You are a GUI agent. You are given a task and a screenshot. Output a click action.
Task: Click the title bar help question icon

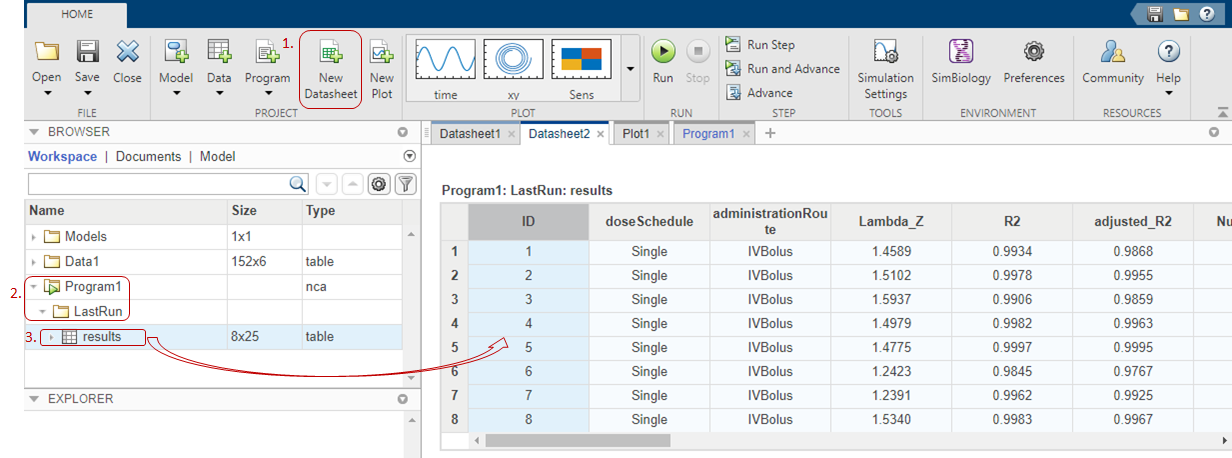pyautogui.click(x=1207, y=14)
